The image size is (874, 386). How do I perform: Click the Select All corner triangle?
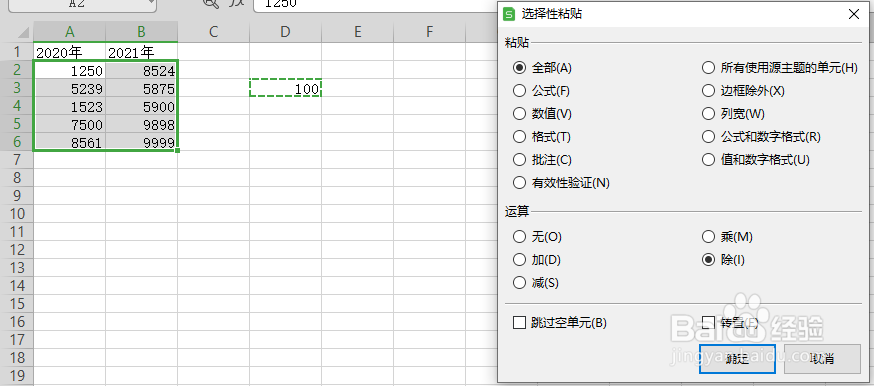[x=23, y=32]
